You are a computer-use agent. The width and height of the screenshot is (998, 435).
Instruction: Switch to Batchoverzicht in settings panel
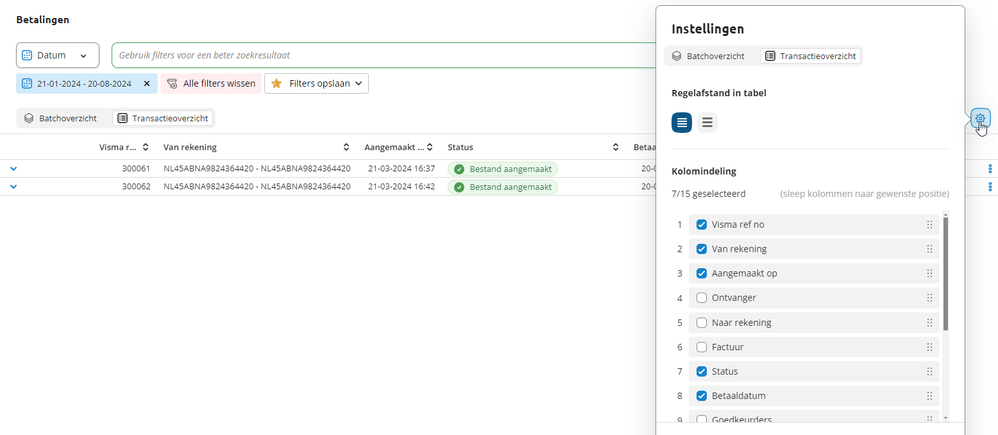point(708,56)
